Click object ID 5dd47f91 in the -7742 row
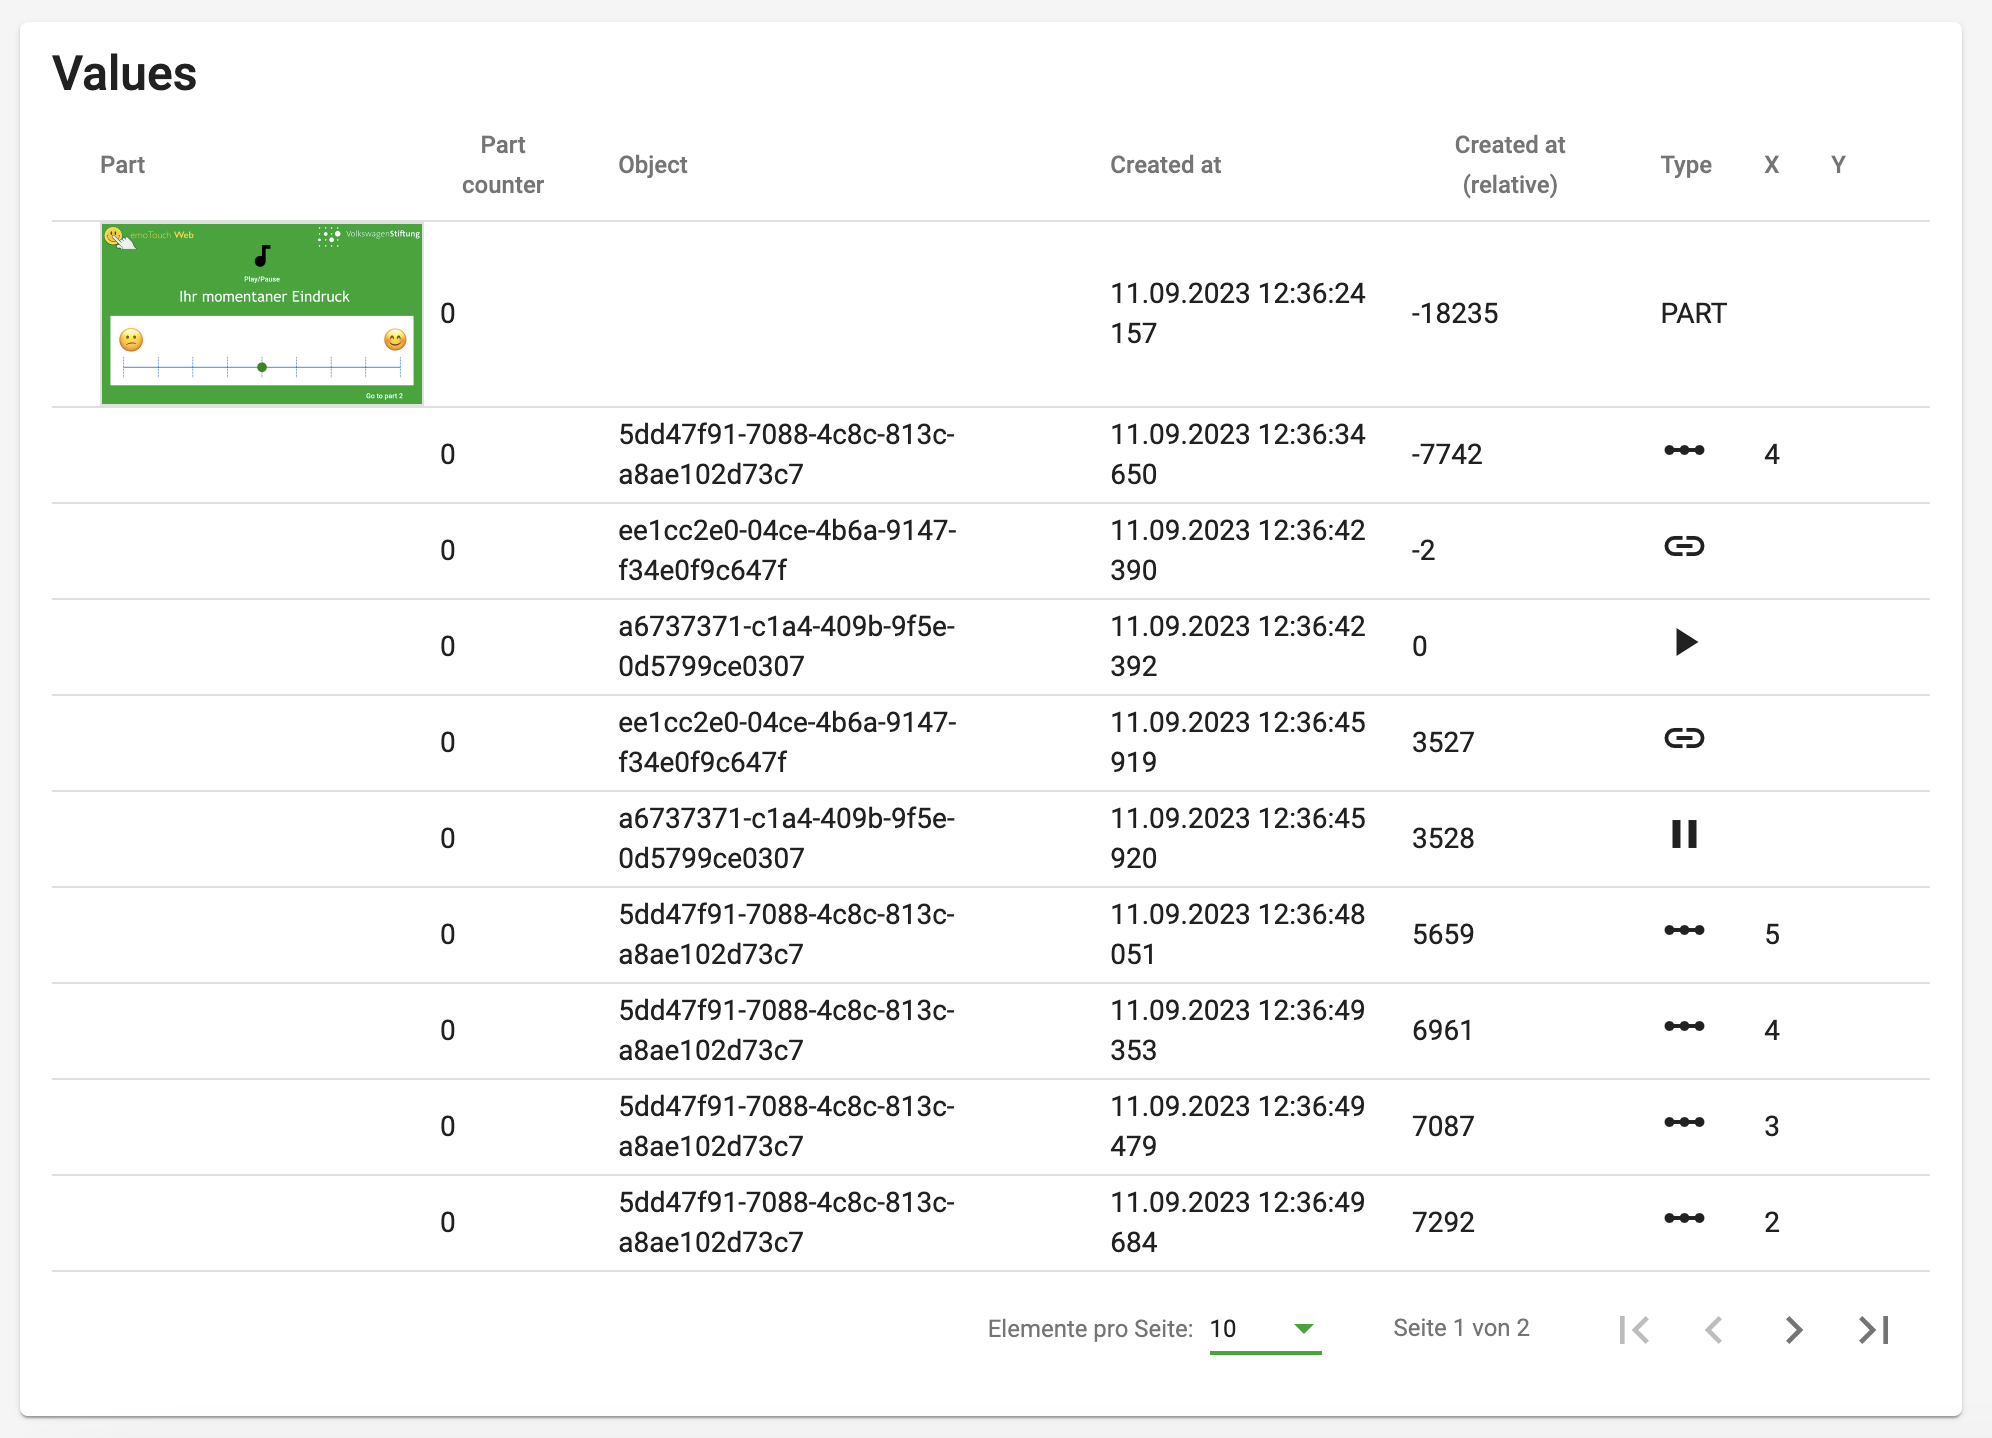This screenshot has width=1992, height=1438. pos(787,455)
